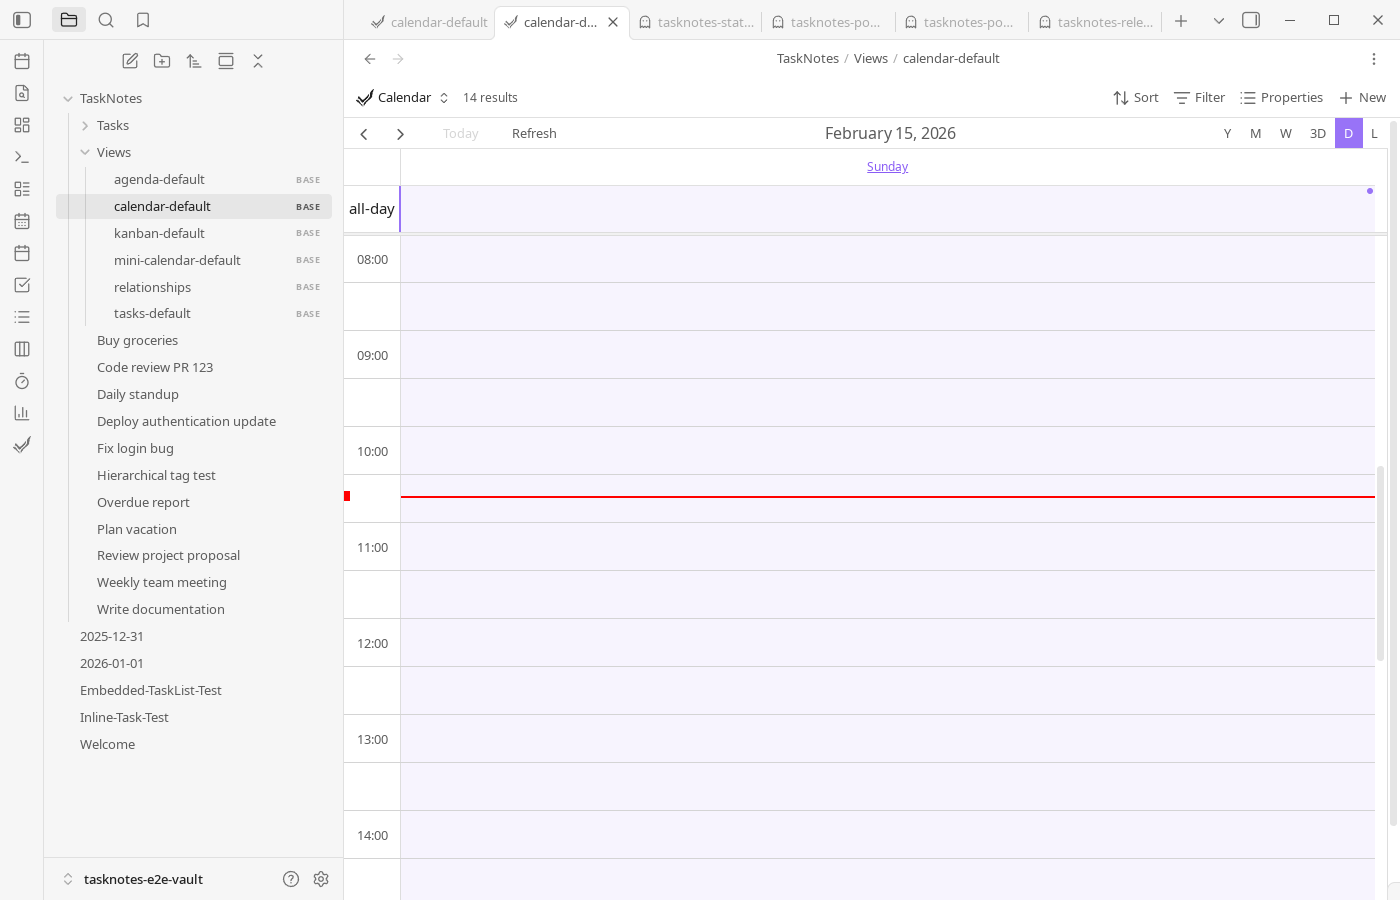The image size is (1400, 900).
Task: Click the Refresh button
Action: click(x=534, y=133)
